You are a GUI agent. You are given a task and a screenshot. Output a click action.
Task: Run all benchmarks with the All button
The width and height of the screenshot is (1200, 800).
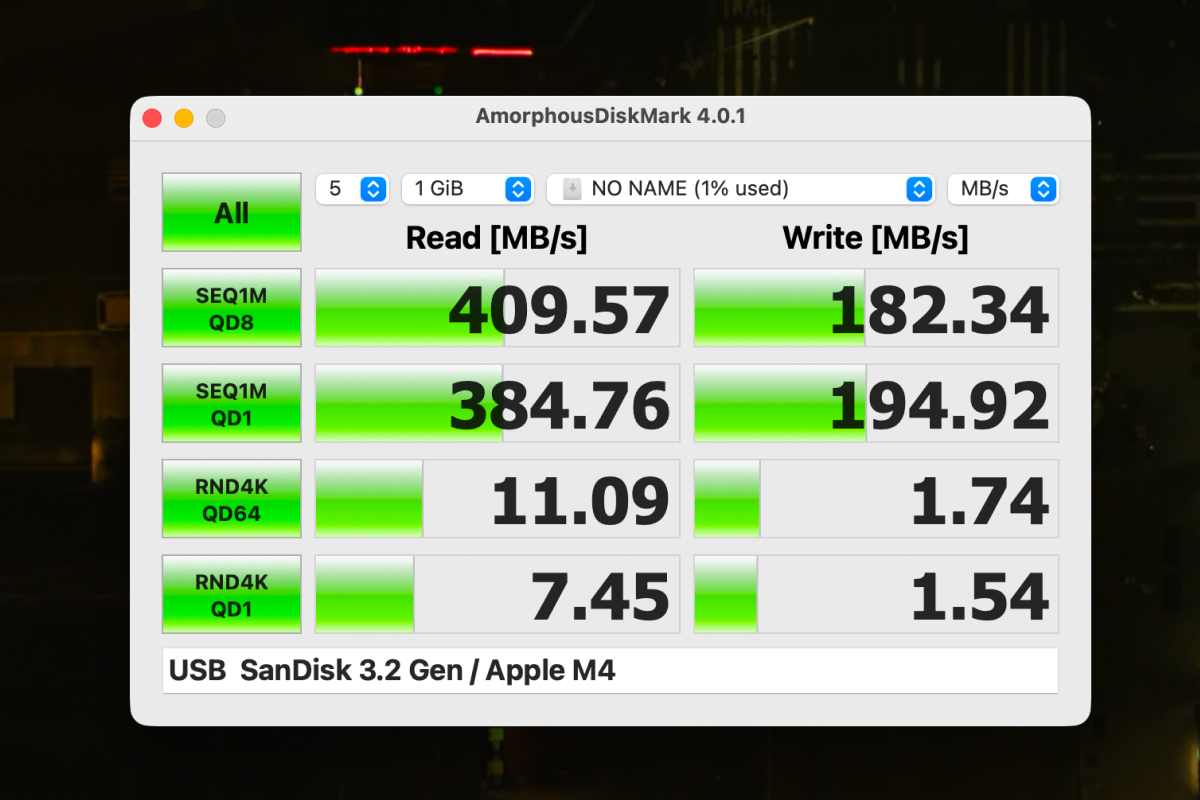pyautogui.click(x=231, y=212)
